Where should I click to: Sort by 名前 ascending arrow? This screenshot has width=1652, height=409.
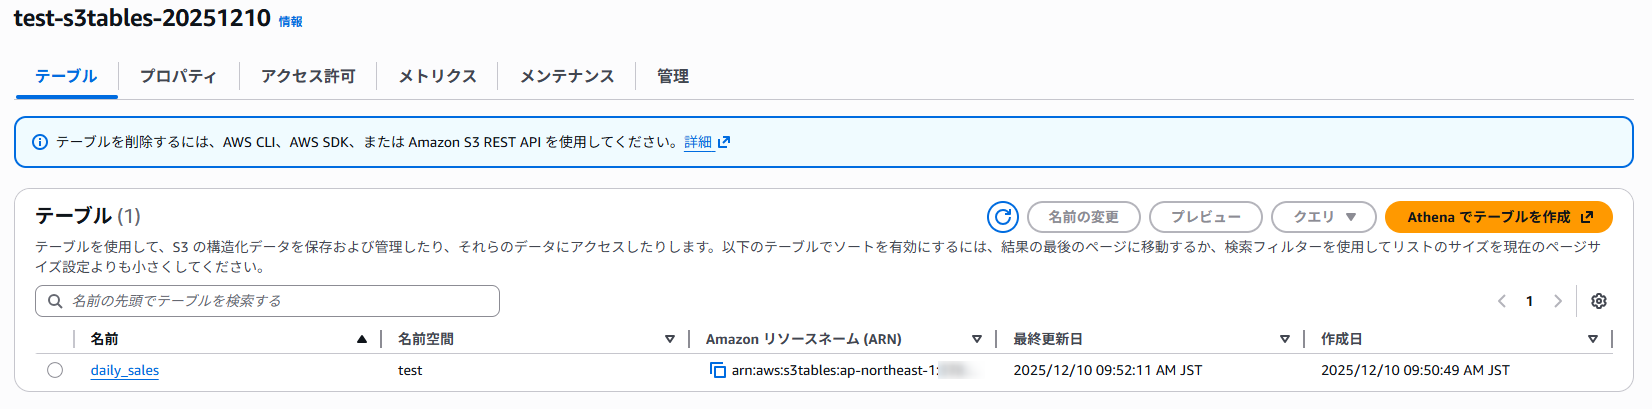[x=361, y=339]
